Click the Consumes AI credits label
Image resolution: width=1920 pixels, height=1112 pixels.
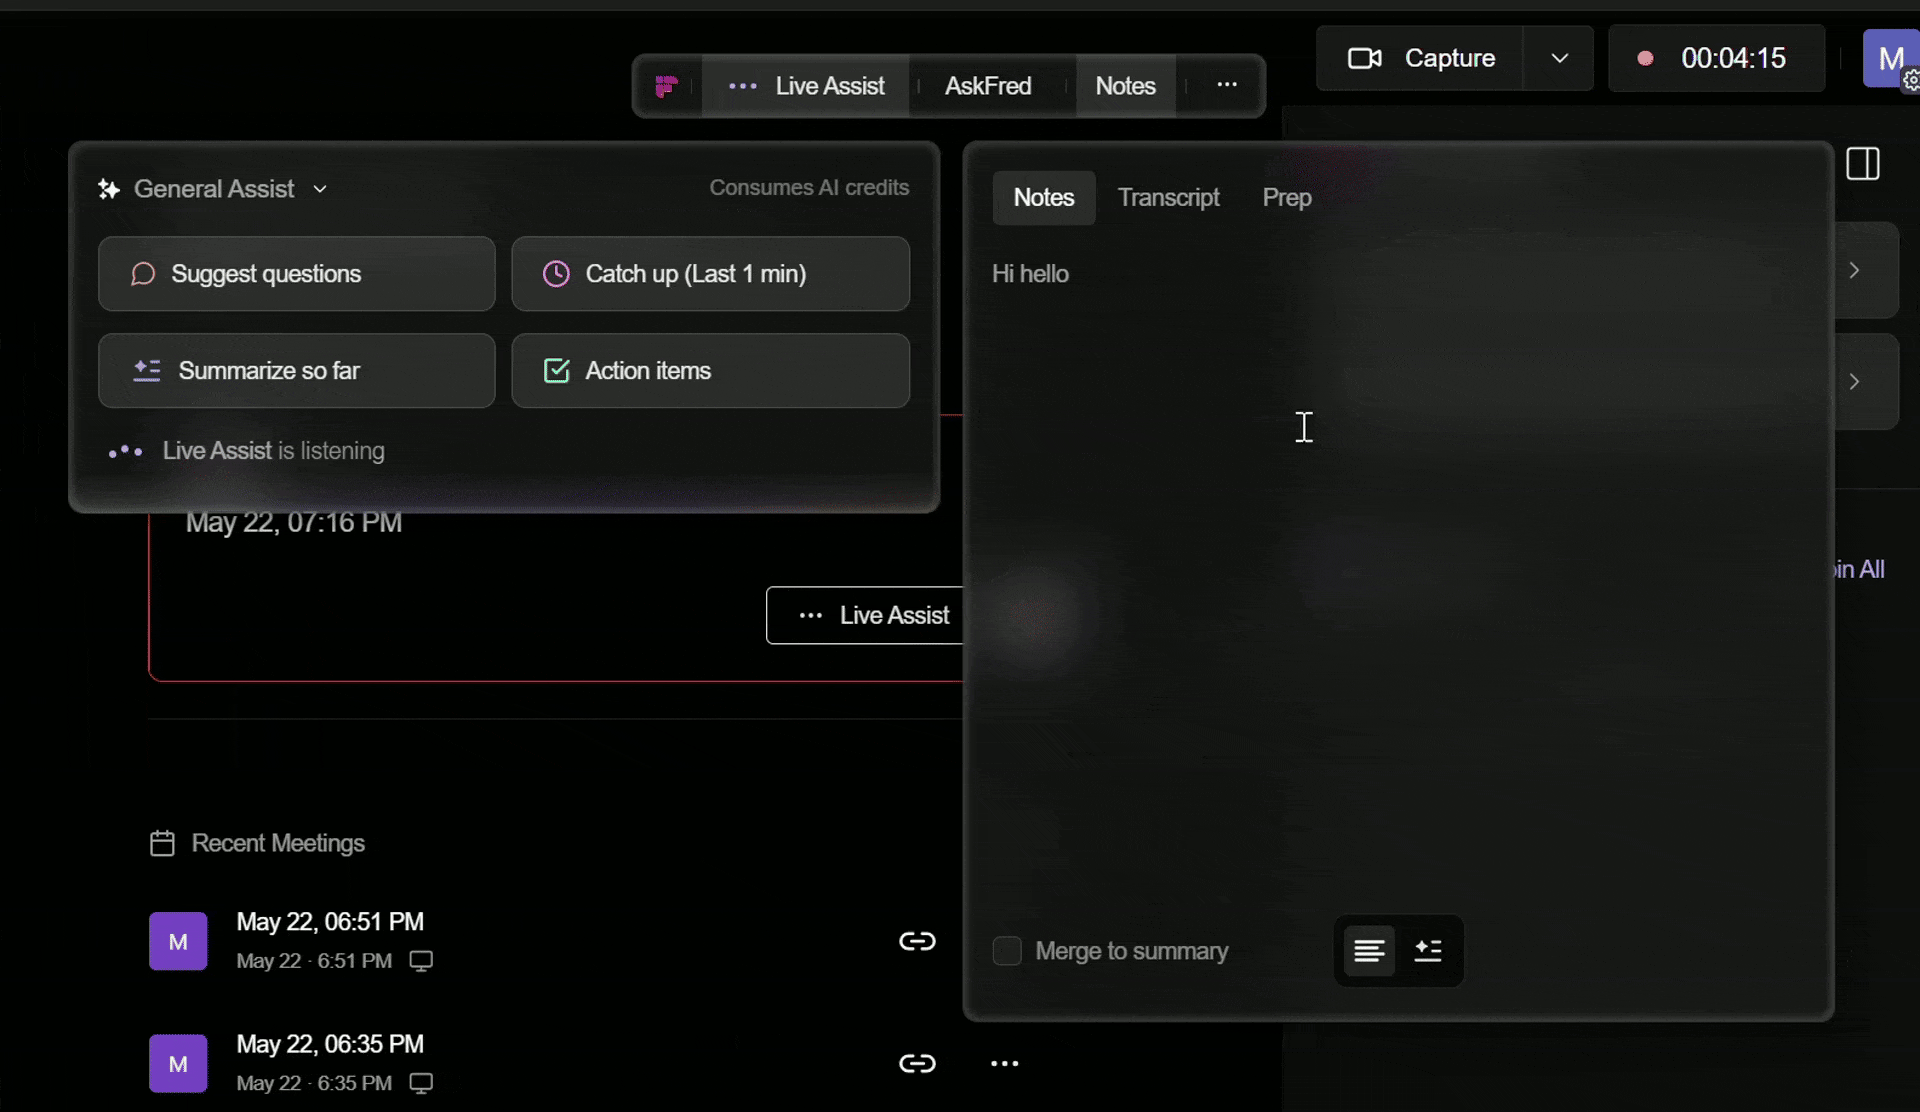pyautogui.click(x=809, y=188)
